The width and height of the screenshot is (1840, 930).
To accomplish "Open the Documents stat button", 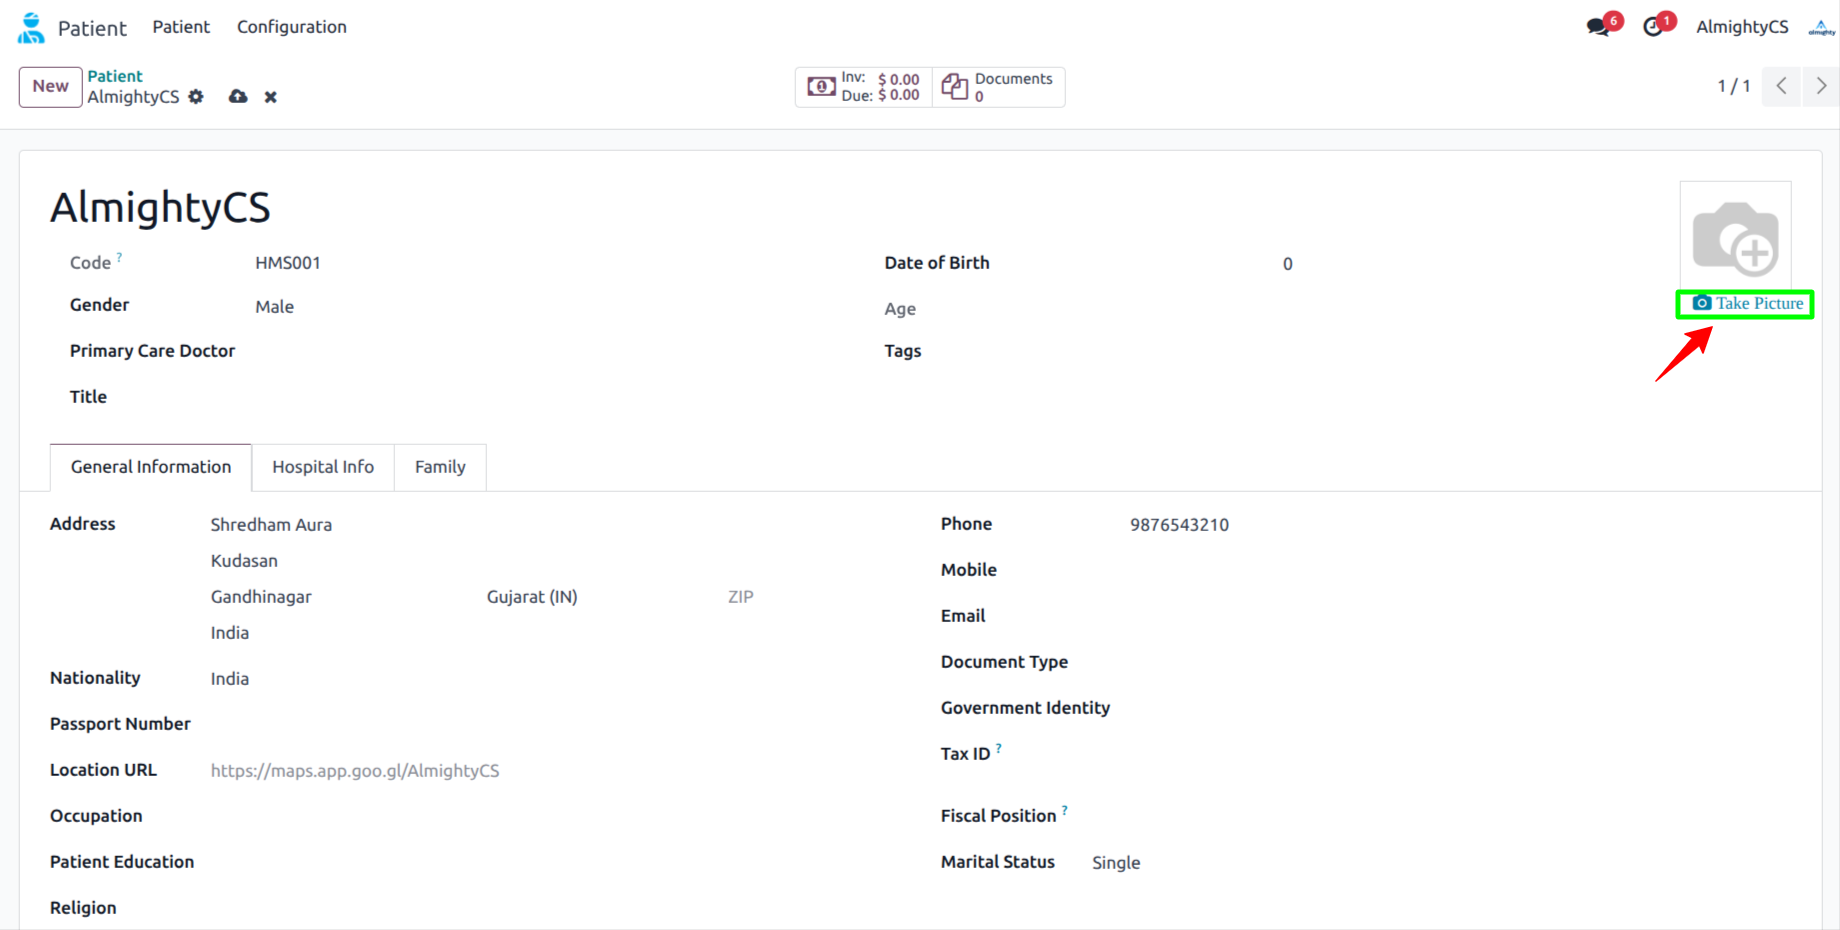I will 998,87.
